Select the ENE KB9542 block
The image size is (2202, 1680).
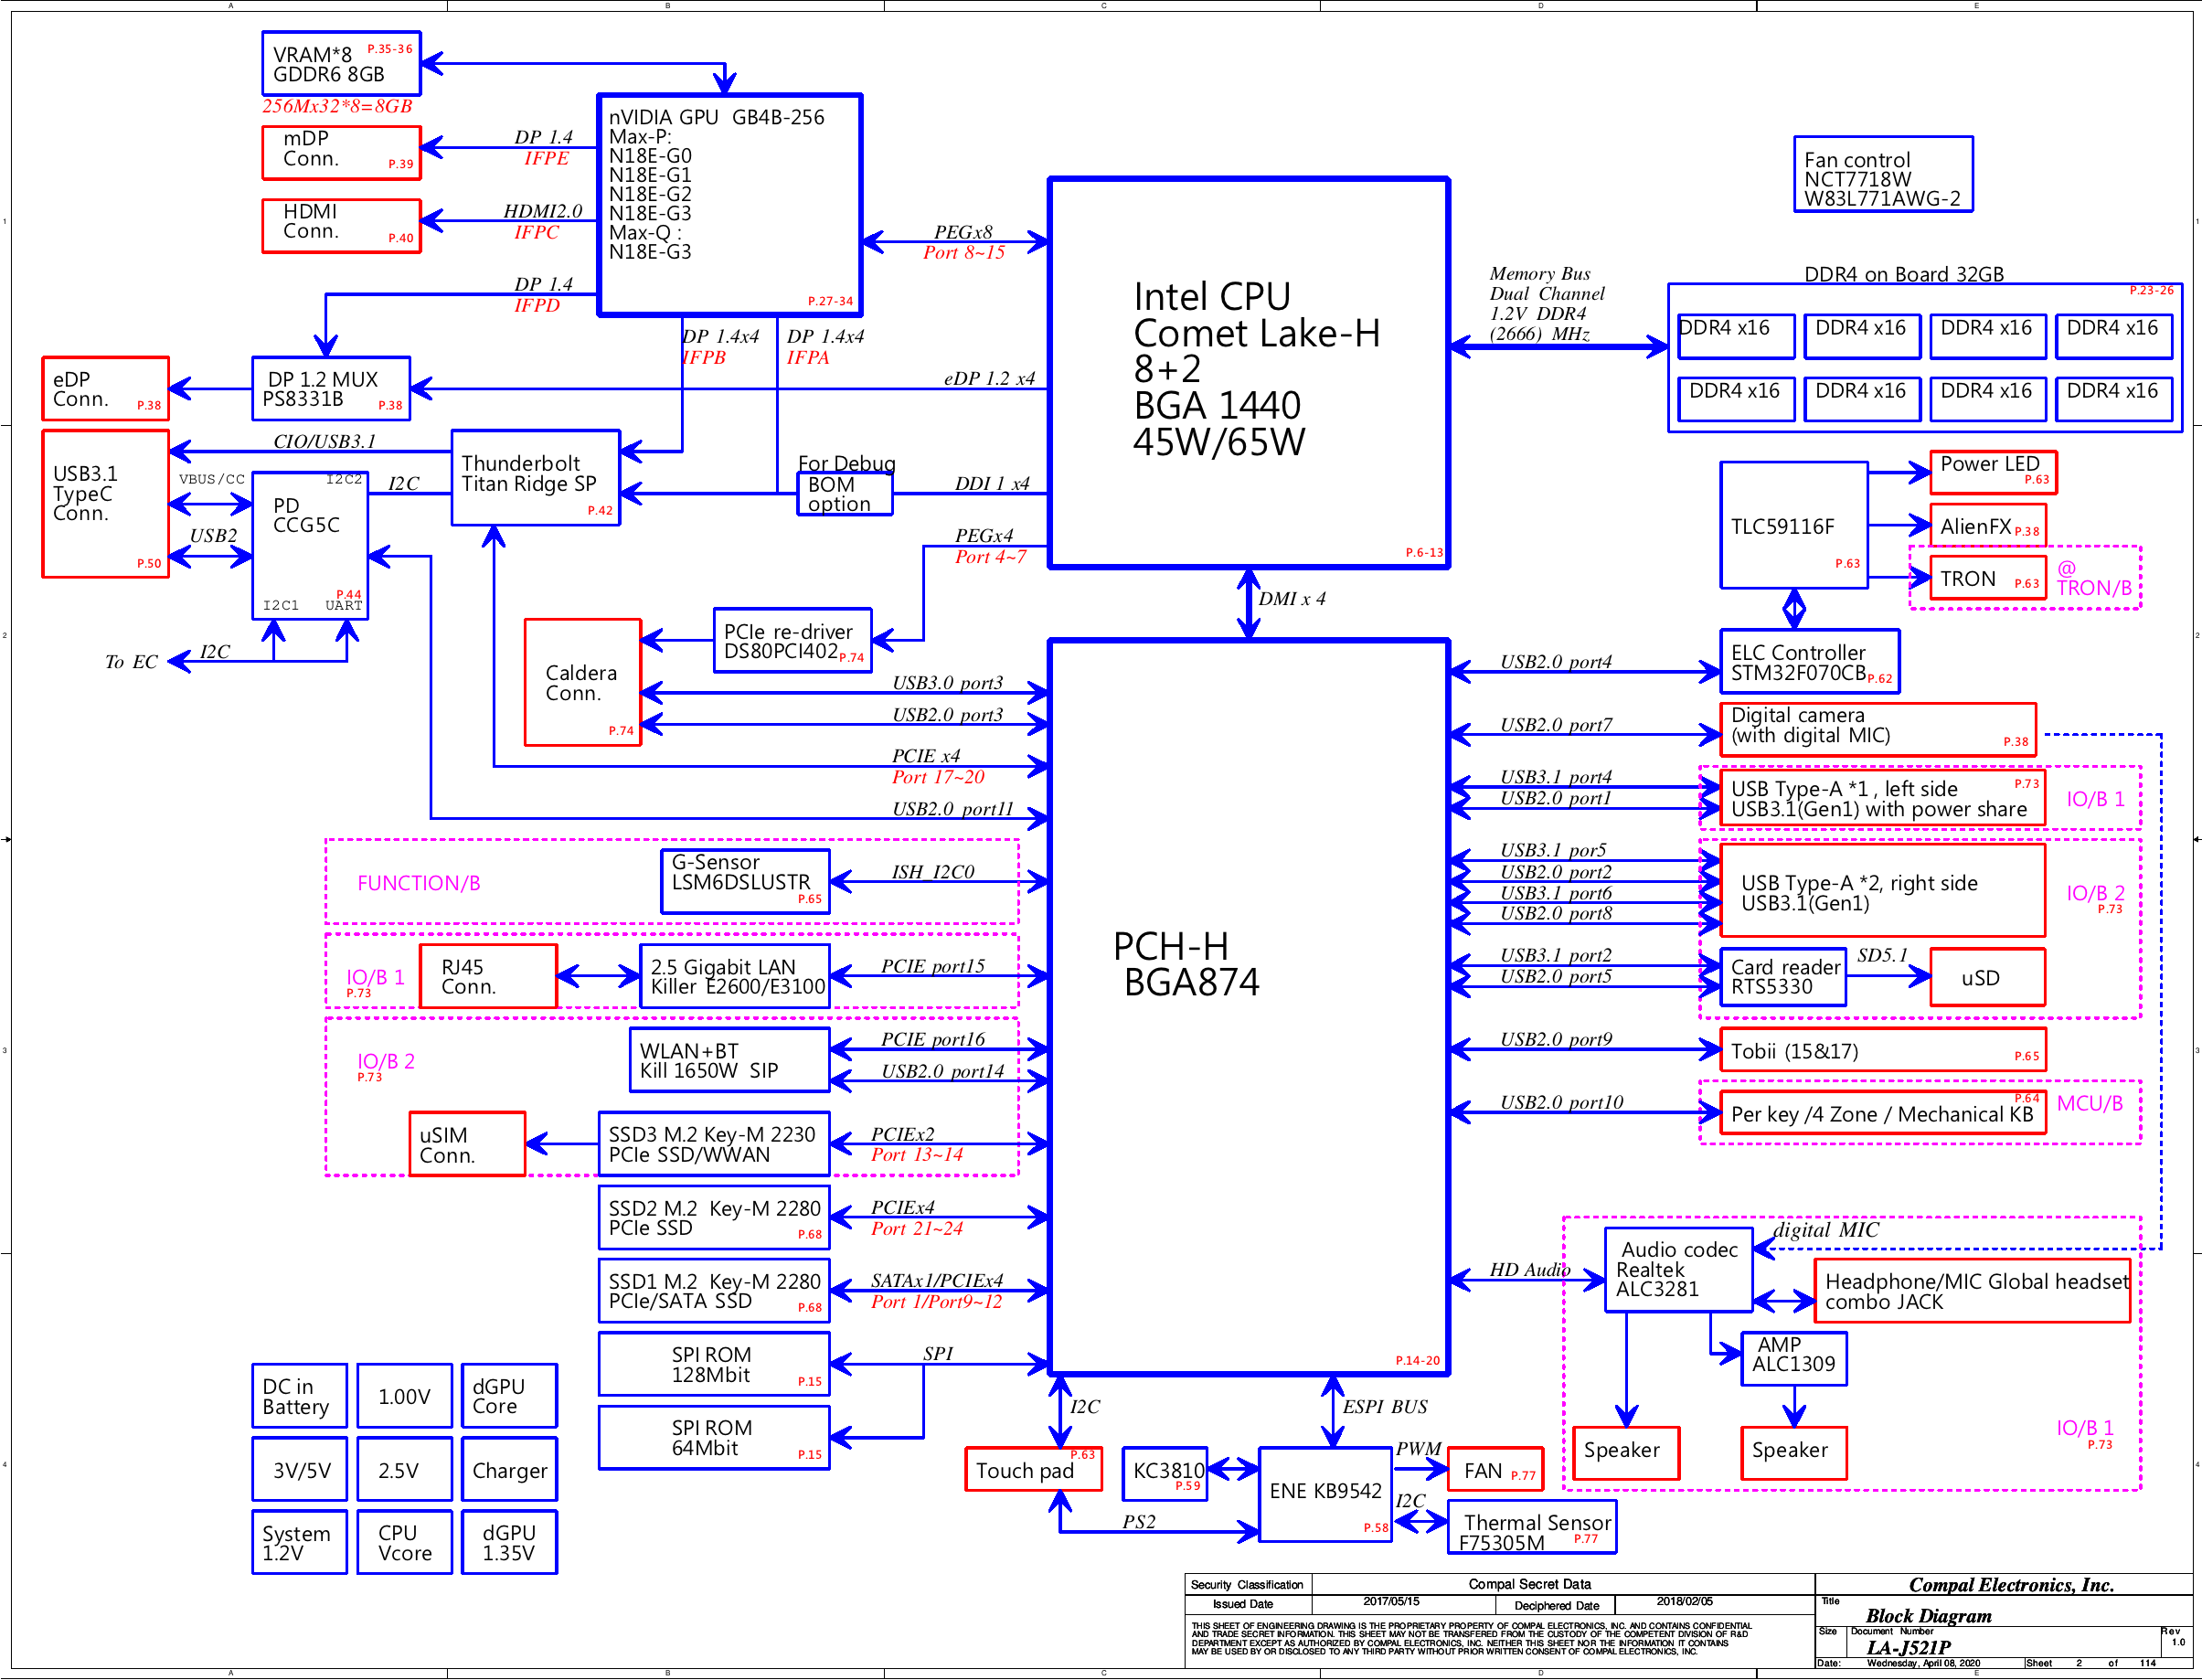point(1324,1493)
